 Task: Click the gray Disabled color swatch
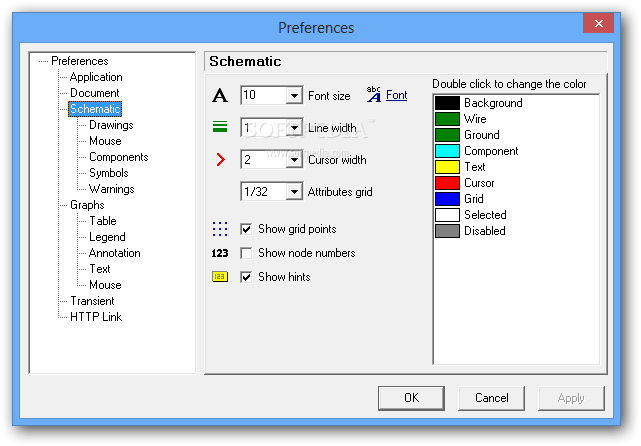(447, 231)
